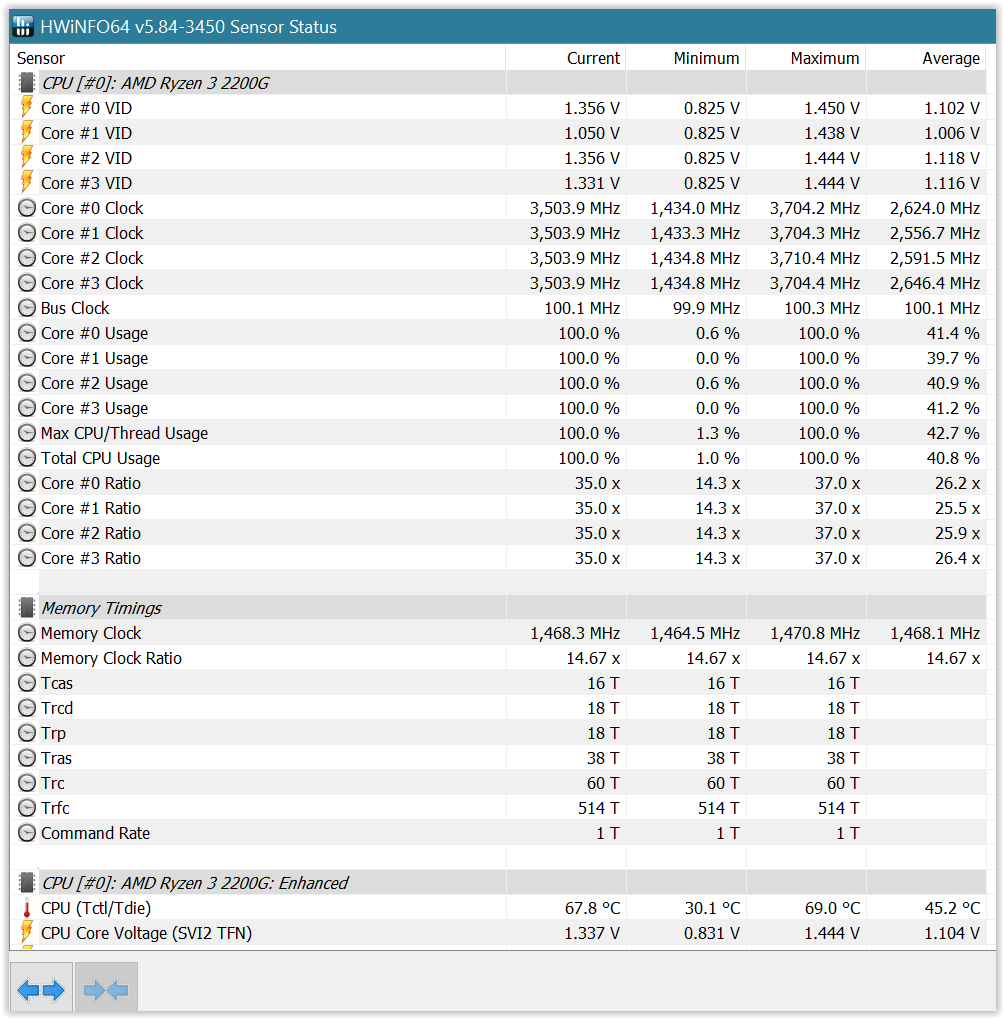Select the Memory Clock Ratio label
Viewport: 1004px width, 1019px height.
pyautogui.click(x=111, y=658)
